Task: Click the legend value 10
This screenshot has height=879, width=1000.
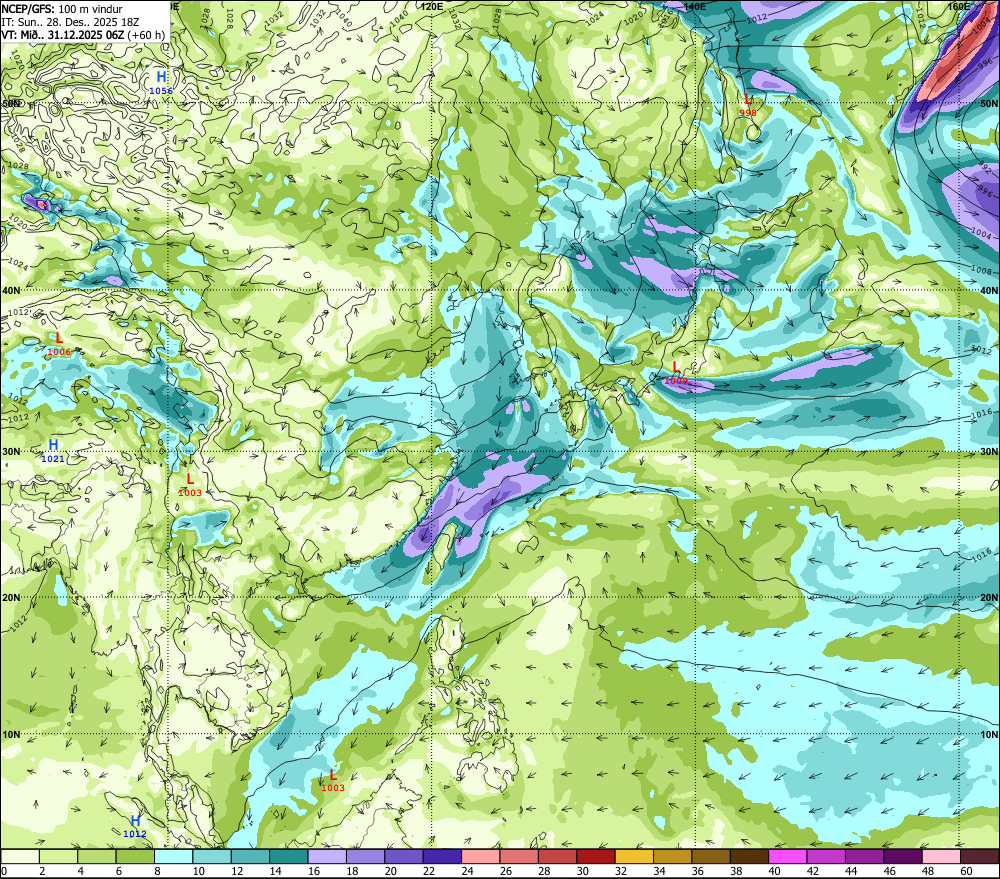Action: (198, 871)
